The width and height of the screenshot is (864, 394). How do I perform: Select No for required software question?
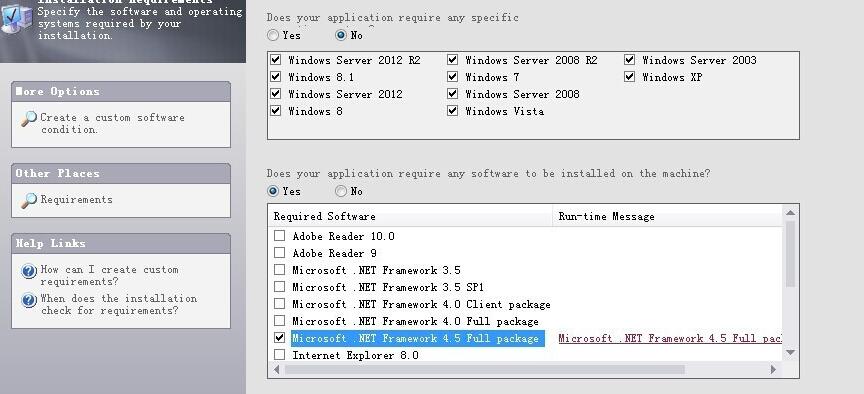(341, 191)
